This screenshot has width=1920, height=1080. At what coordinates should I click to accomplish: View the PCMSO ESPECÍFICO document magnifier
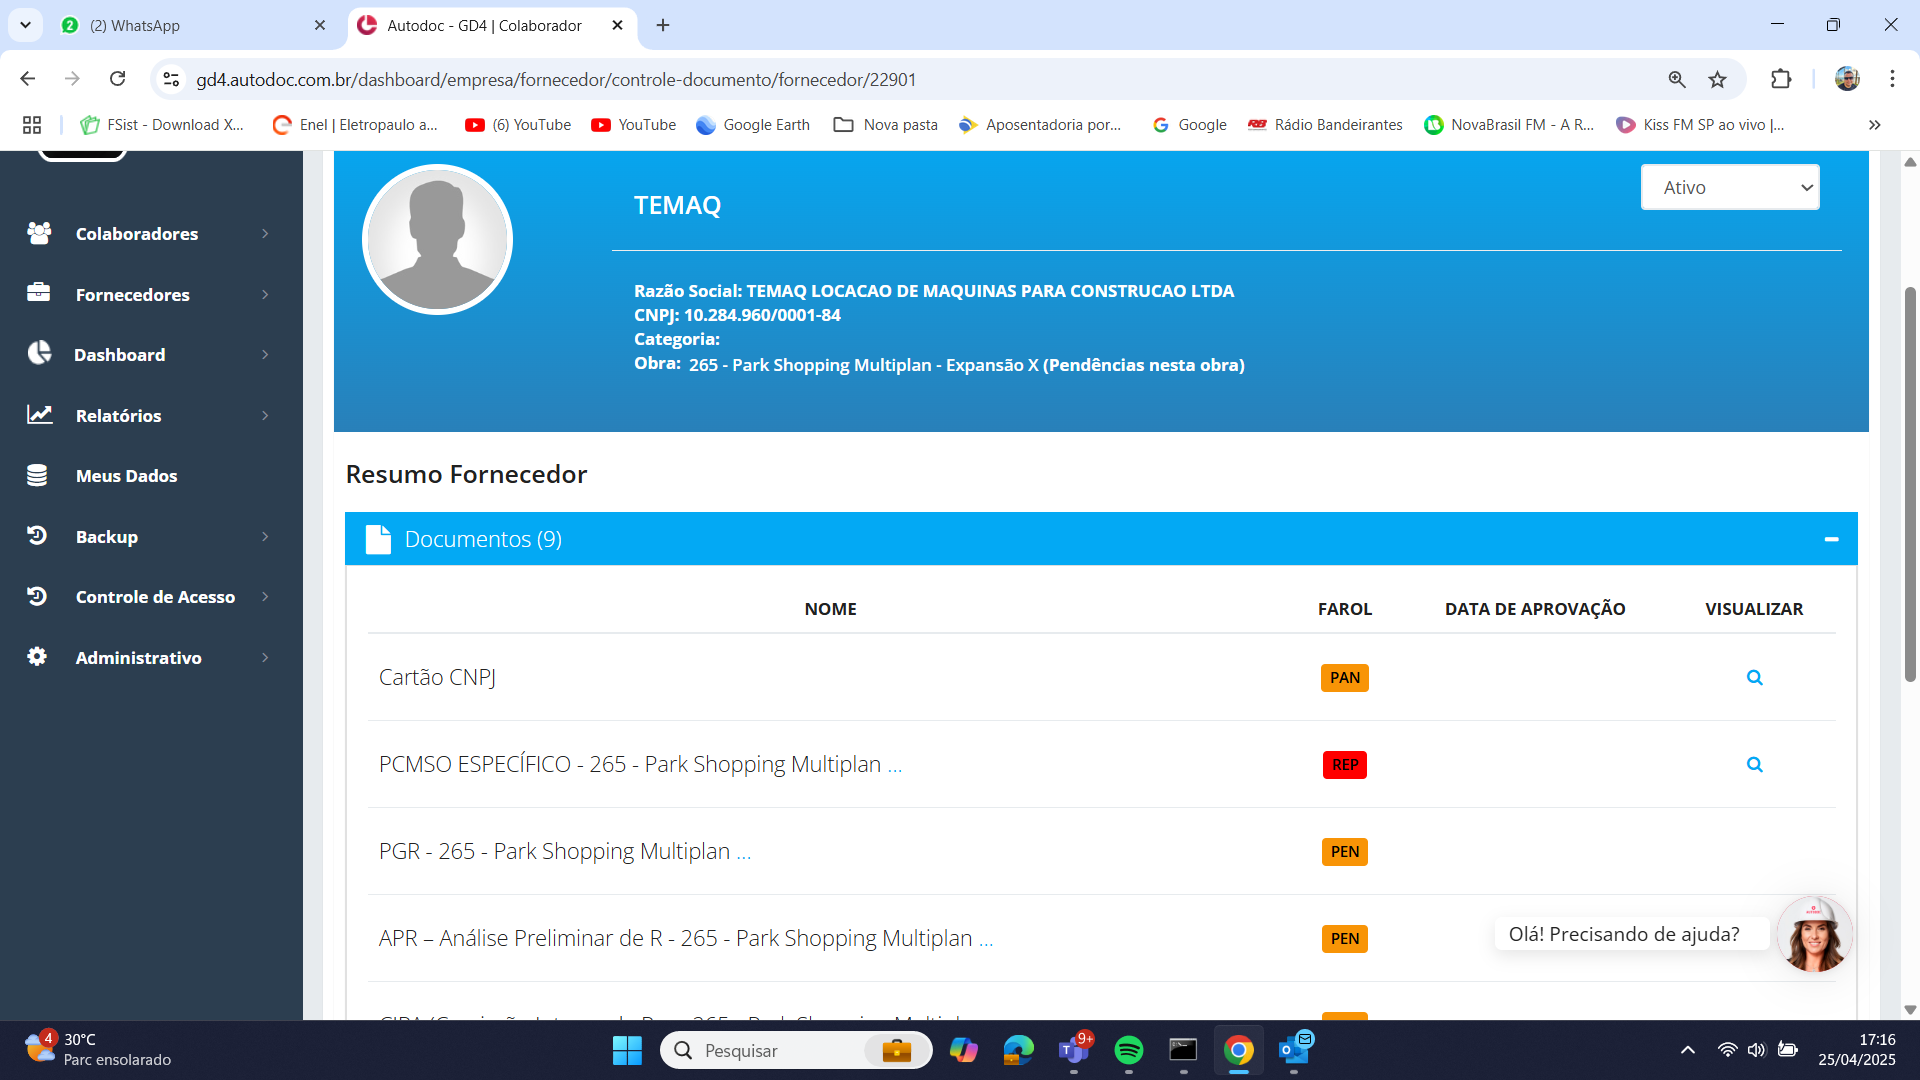click(x=1754, y=765)
